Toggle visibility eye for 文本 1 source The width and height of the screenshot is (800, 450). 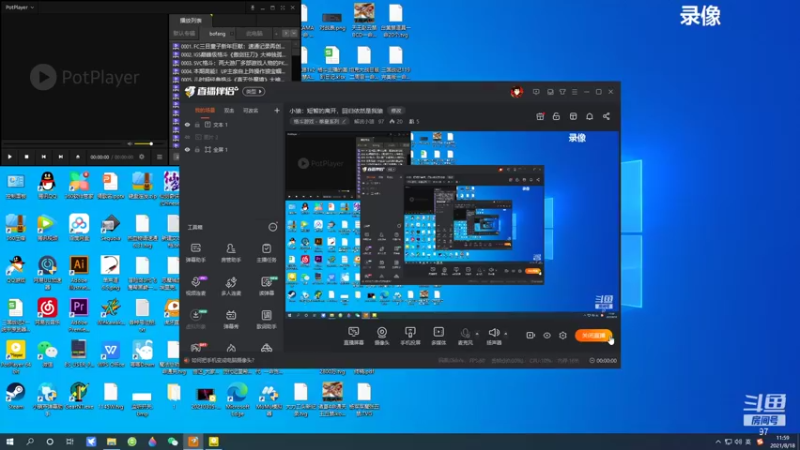[x=187, y=124]
